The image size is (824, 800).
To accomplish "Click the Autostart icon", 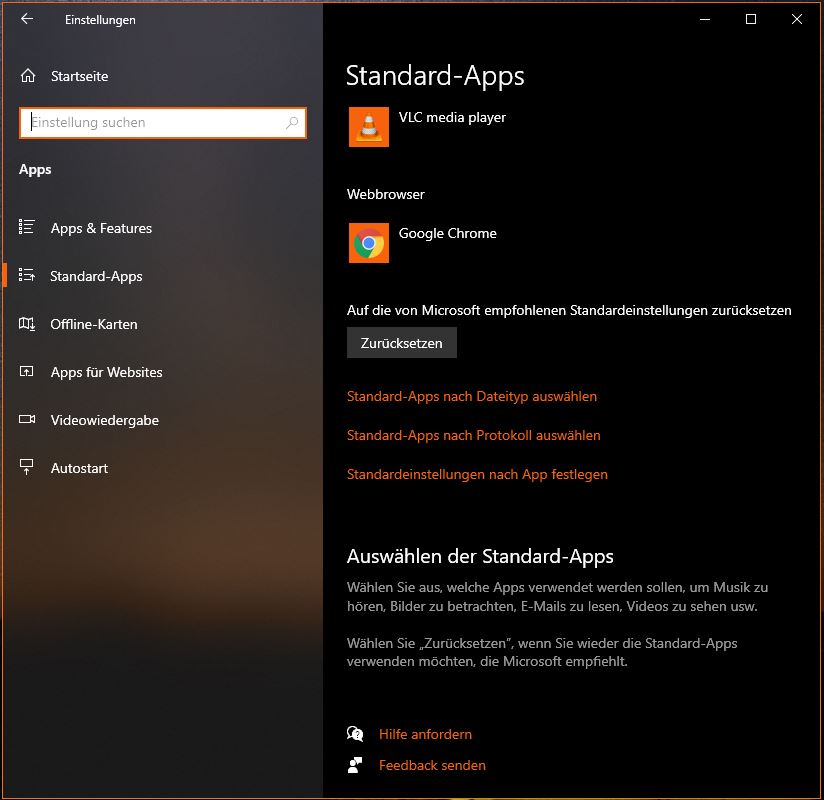I will 27,467.
